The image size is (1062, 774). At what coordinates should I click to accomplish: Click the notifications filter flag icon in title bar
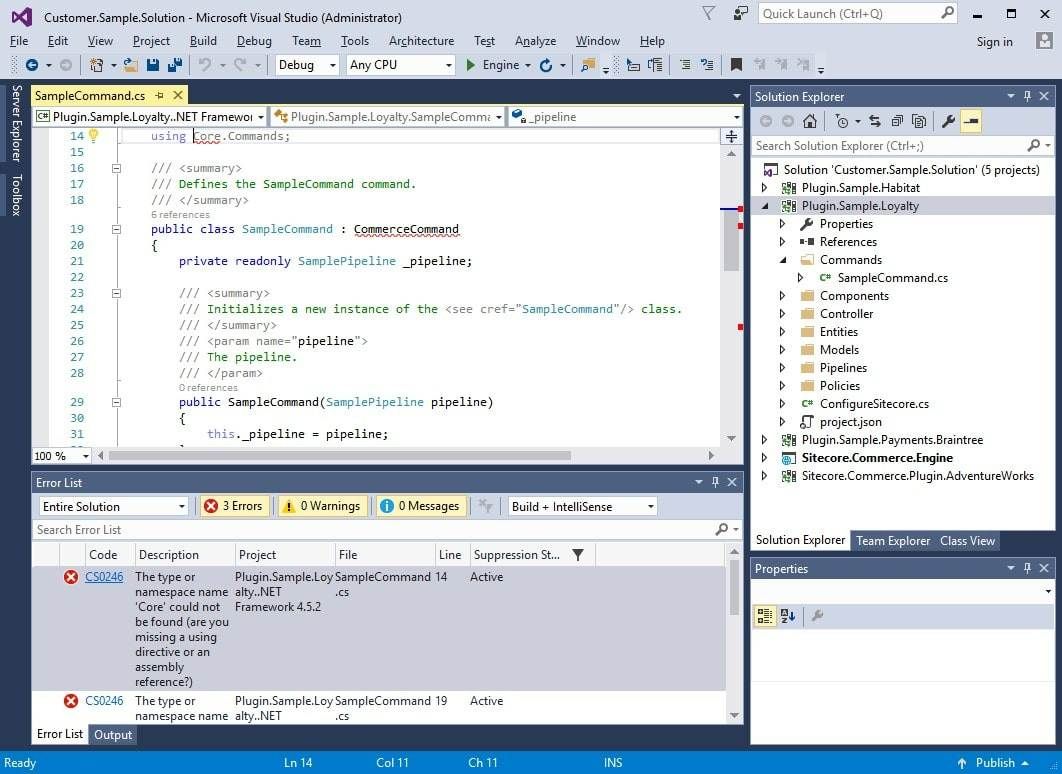tap(708, 14)
